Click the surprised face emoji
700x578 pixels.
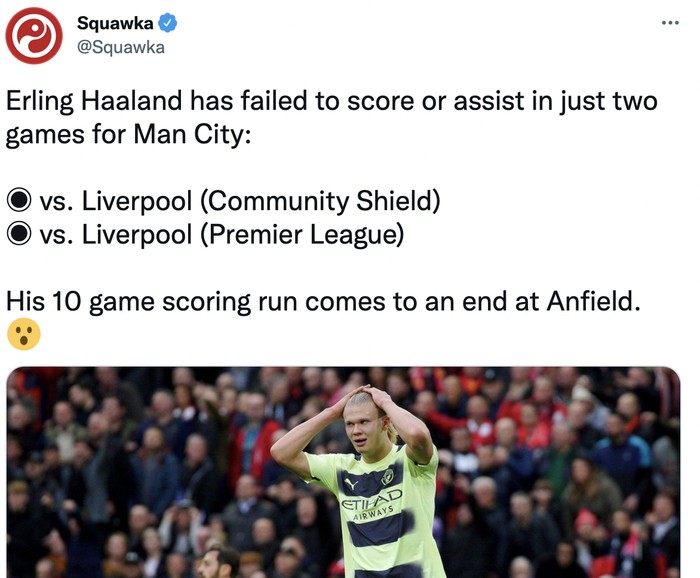tap(22, 334)
